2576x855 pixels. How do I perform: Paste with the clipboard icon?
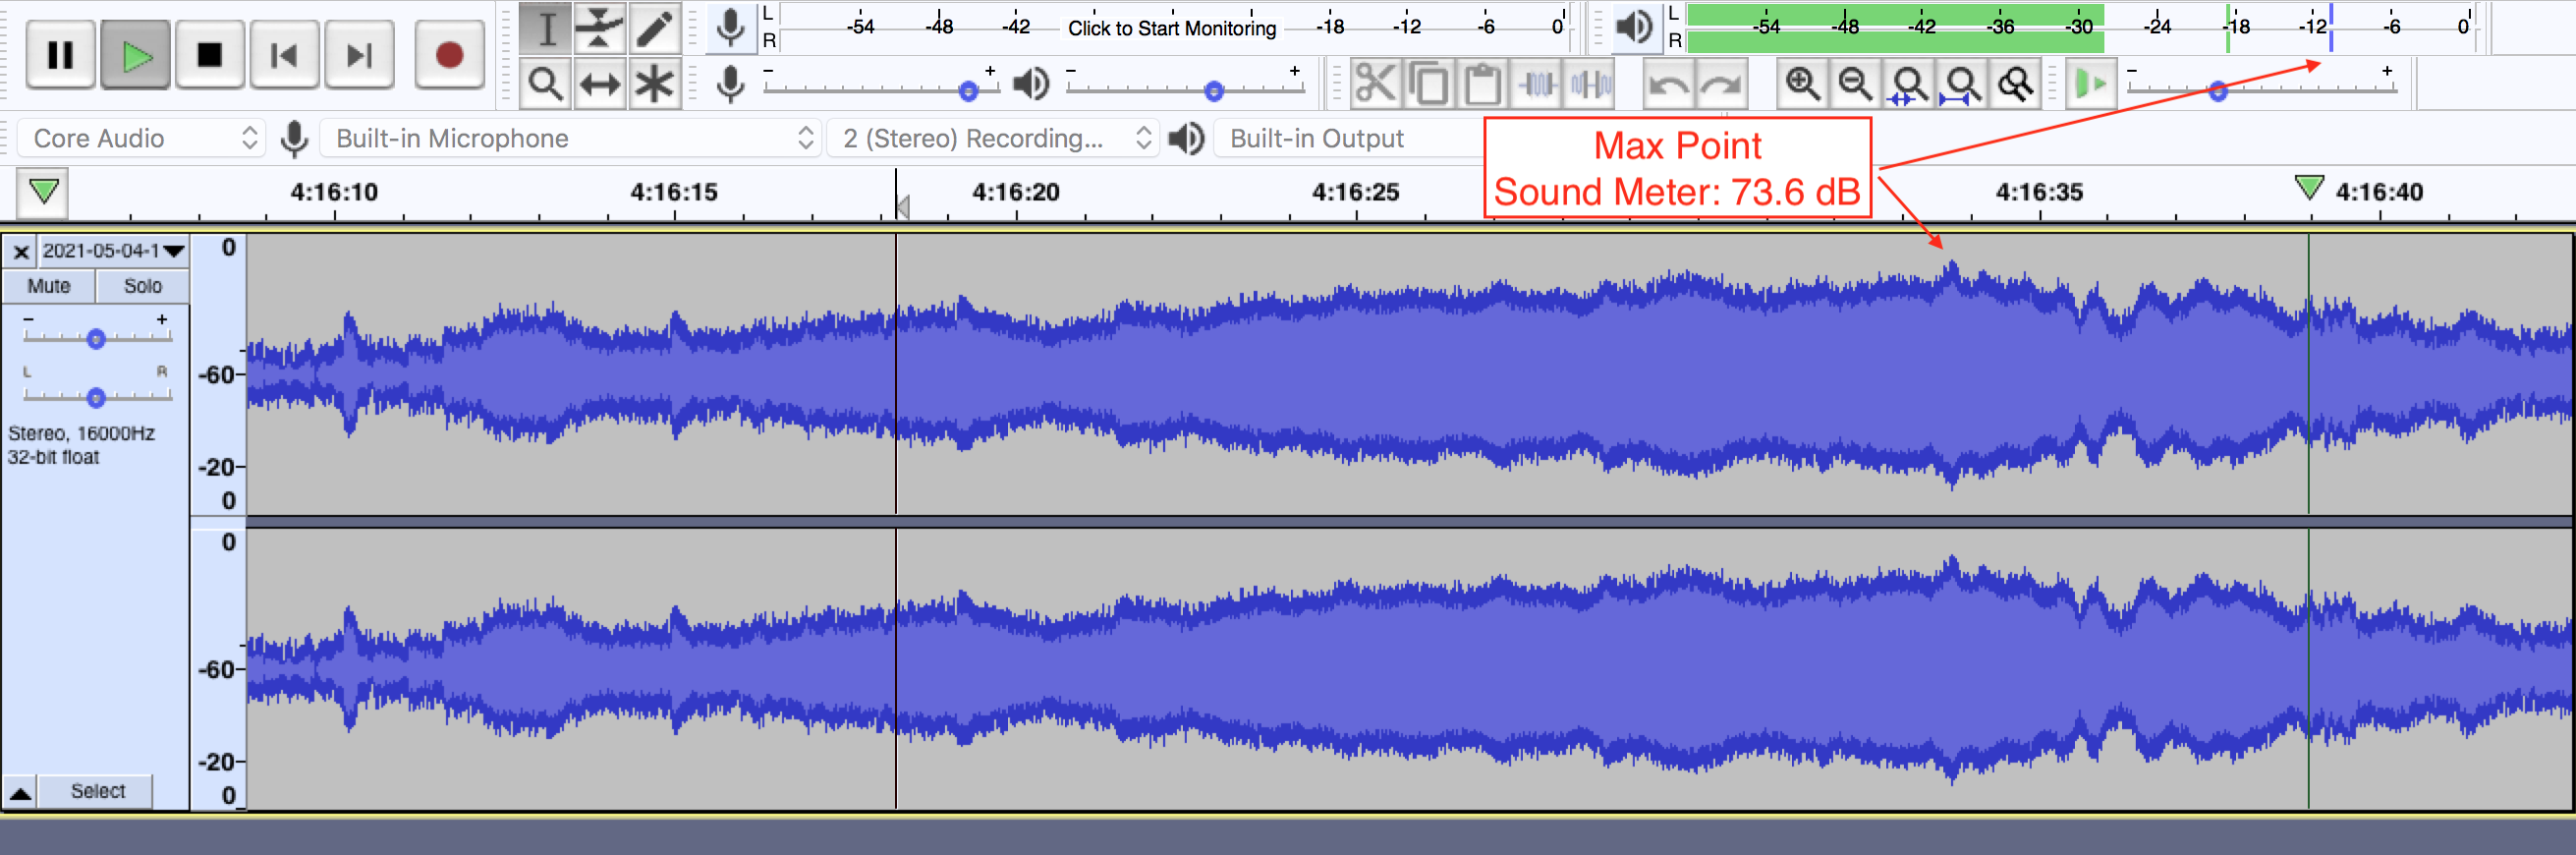1483,83
